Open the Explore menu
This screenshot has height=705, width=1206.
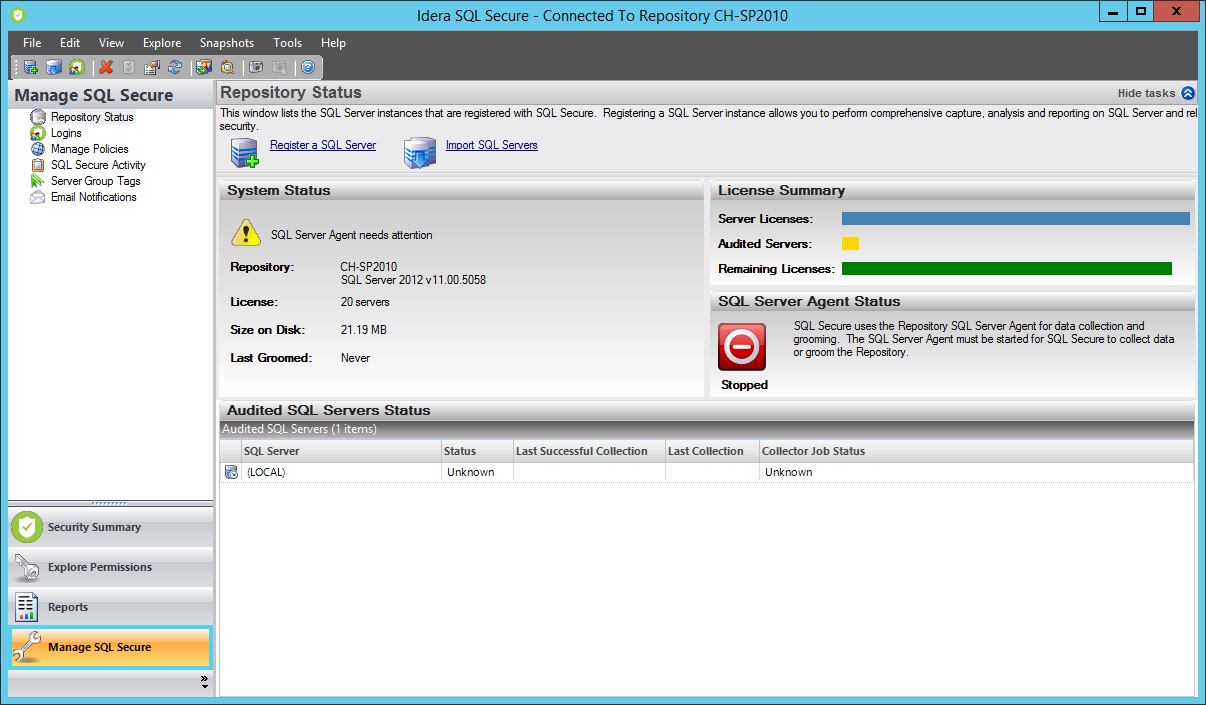point(162,43)
